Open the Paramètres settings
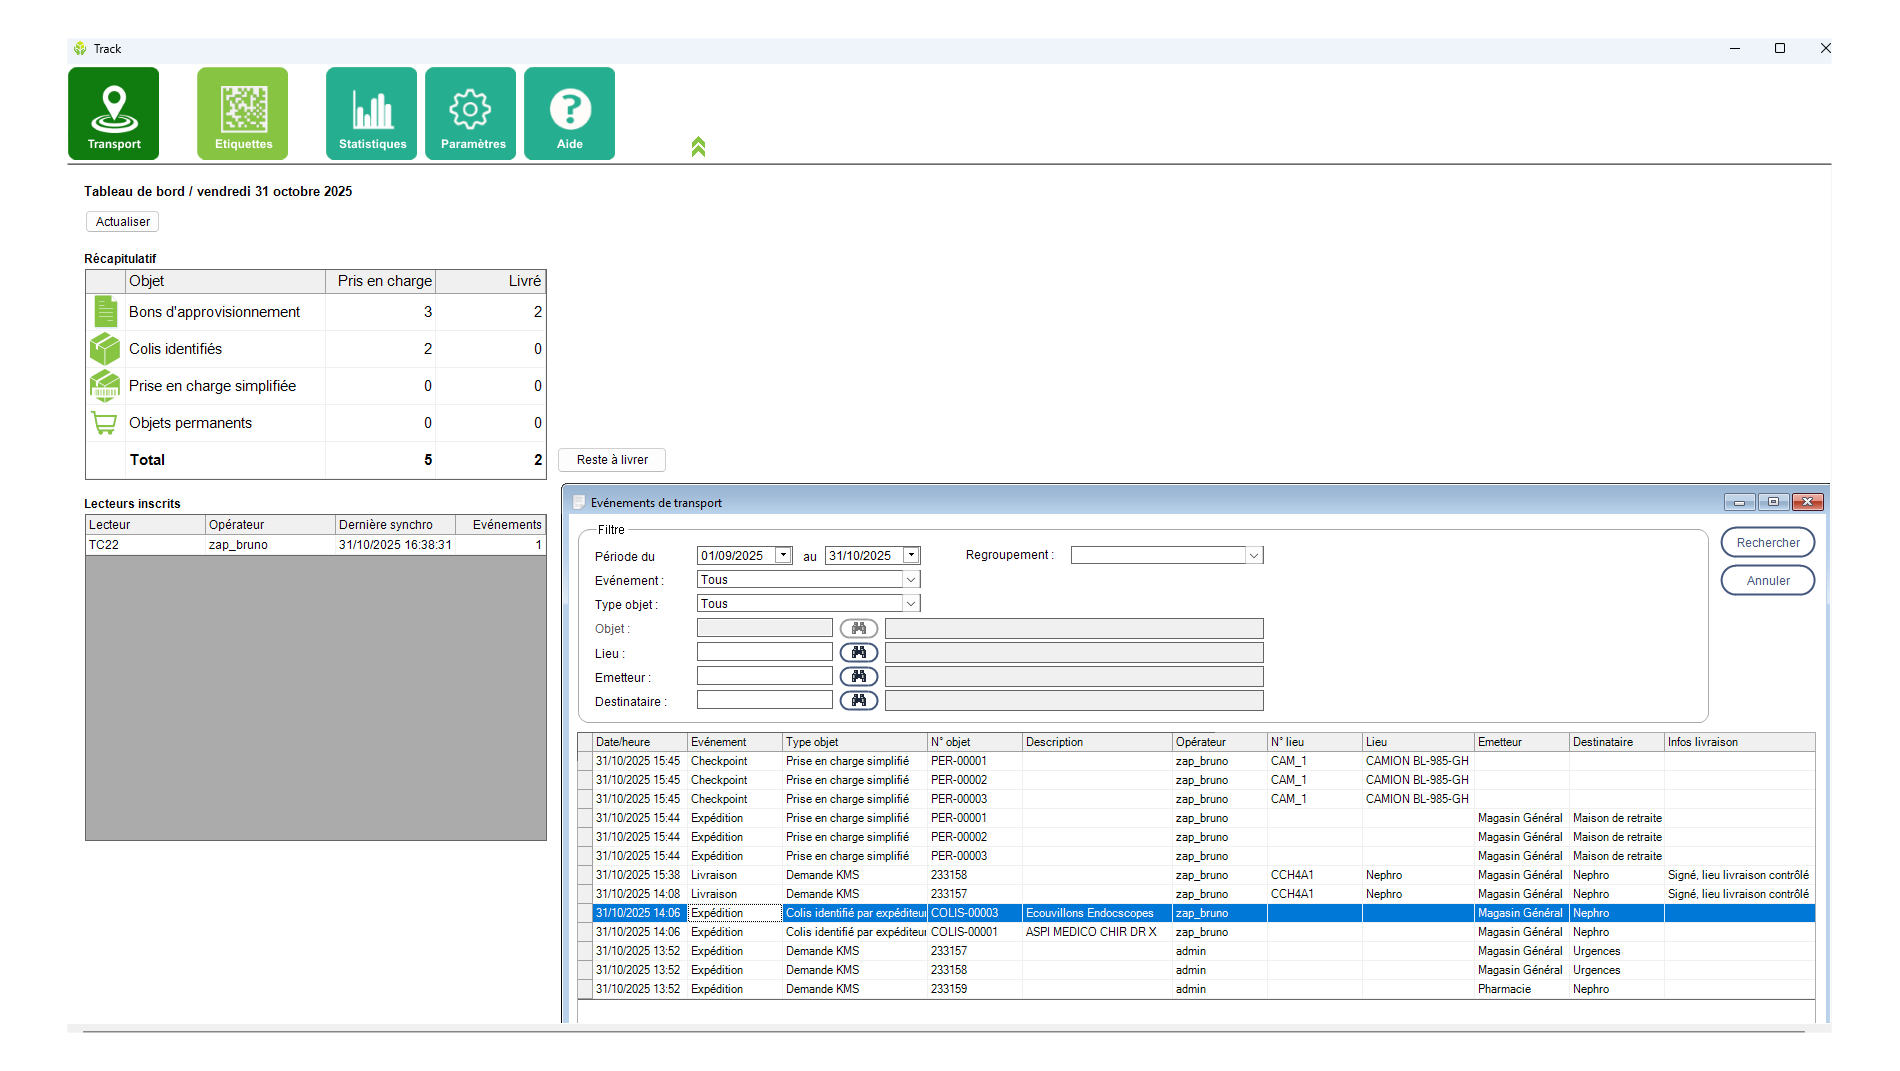The width and height of the screenshot is (1900, 1071). (471, 114)
